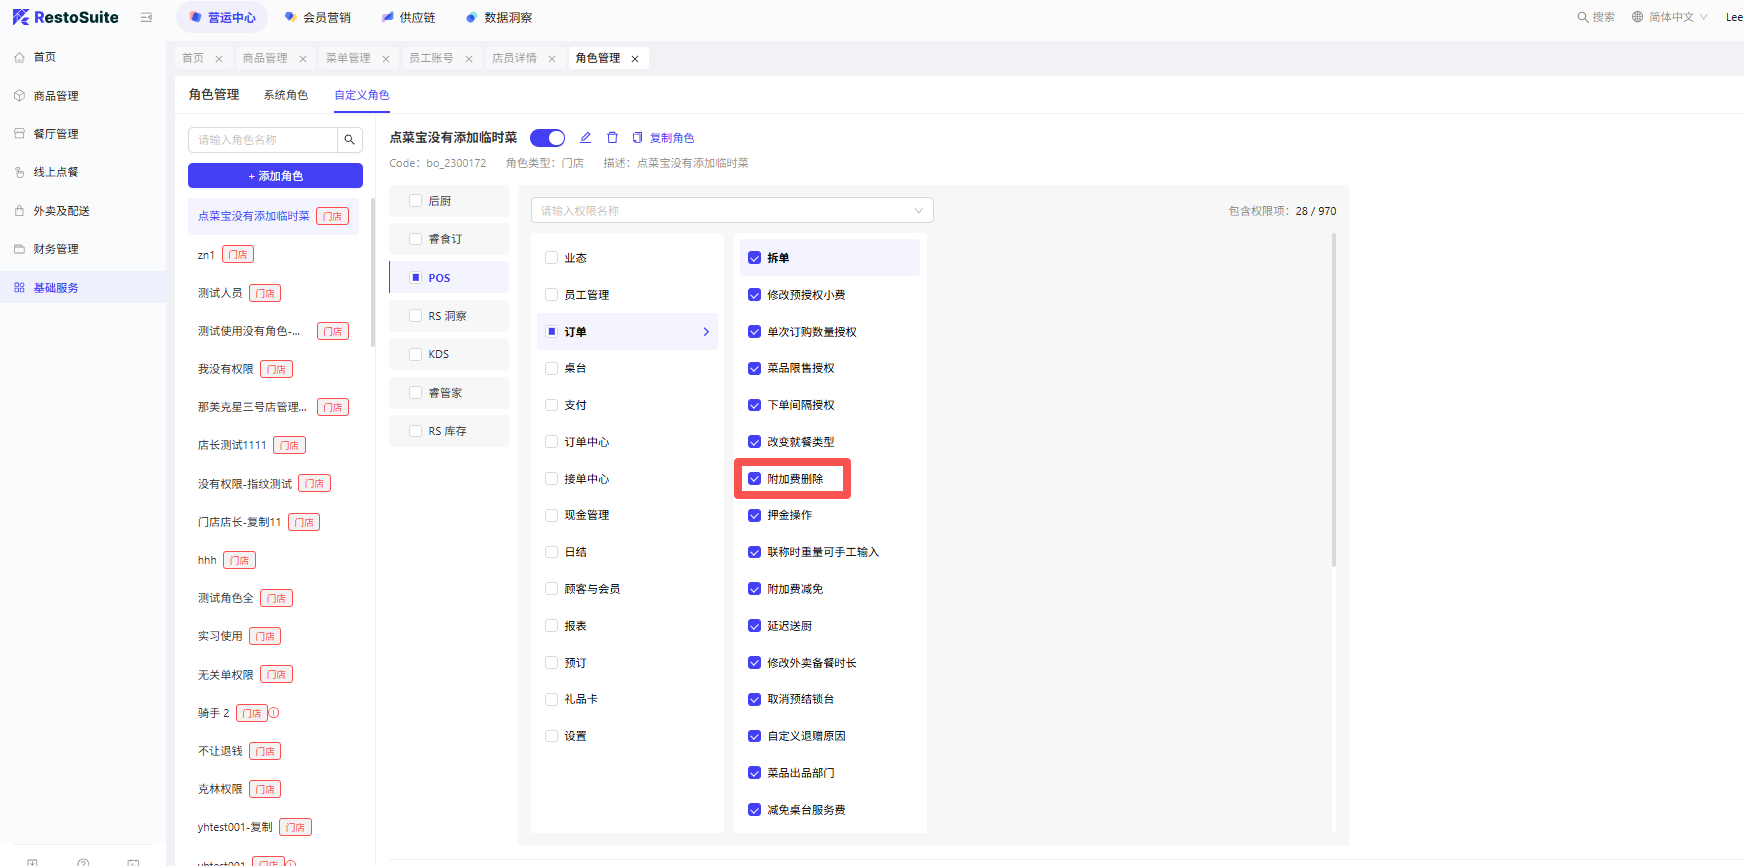Click the edit pencil icon beside role name
Screen dimensions: 1744x866
tap(586, 138)
